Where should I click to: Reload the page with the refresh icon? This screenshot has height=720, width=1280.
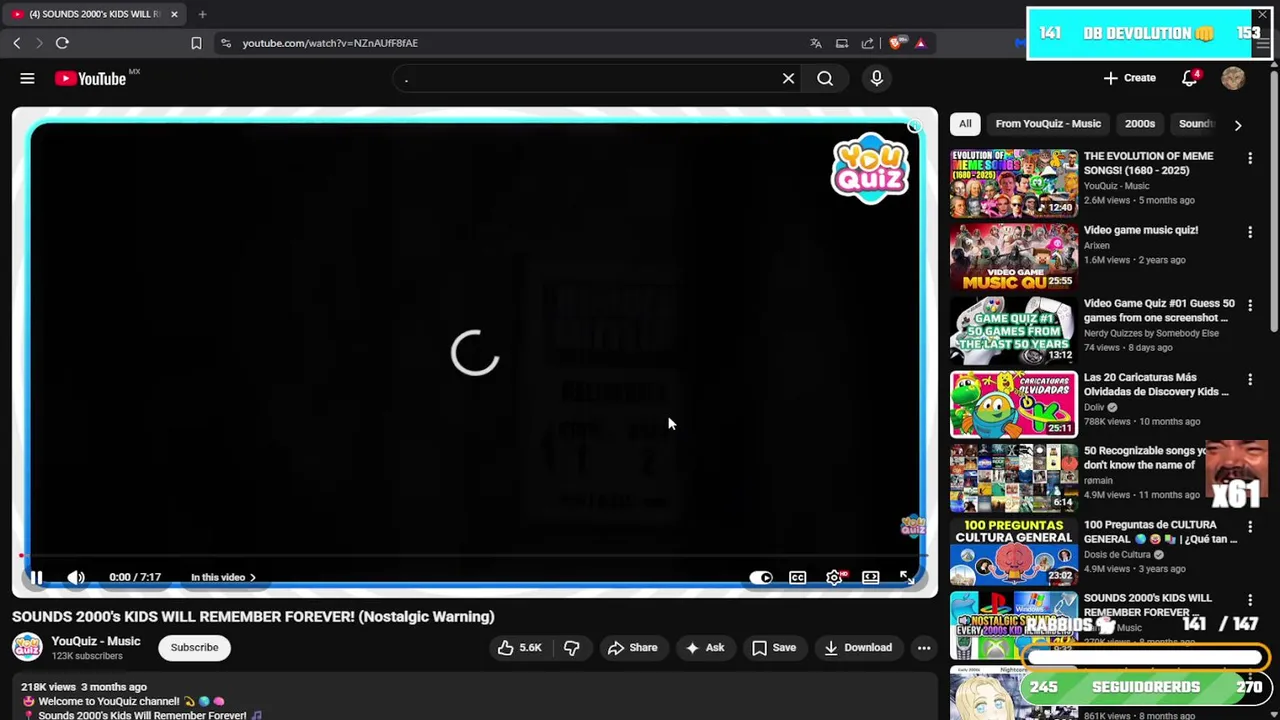pyautogui.click(x=62, y=43)
